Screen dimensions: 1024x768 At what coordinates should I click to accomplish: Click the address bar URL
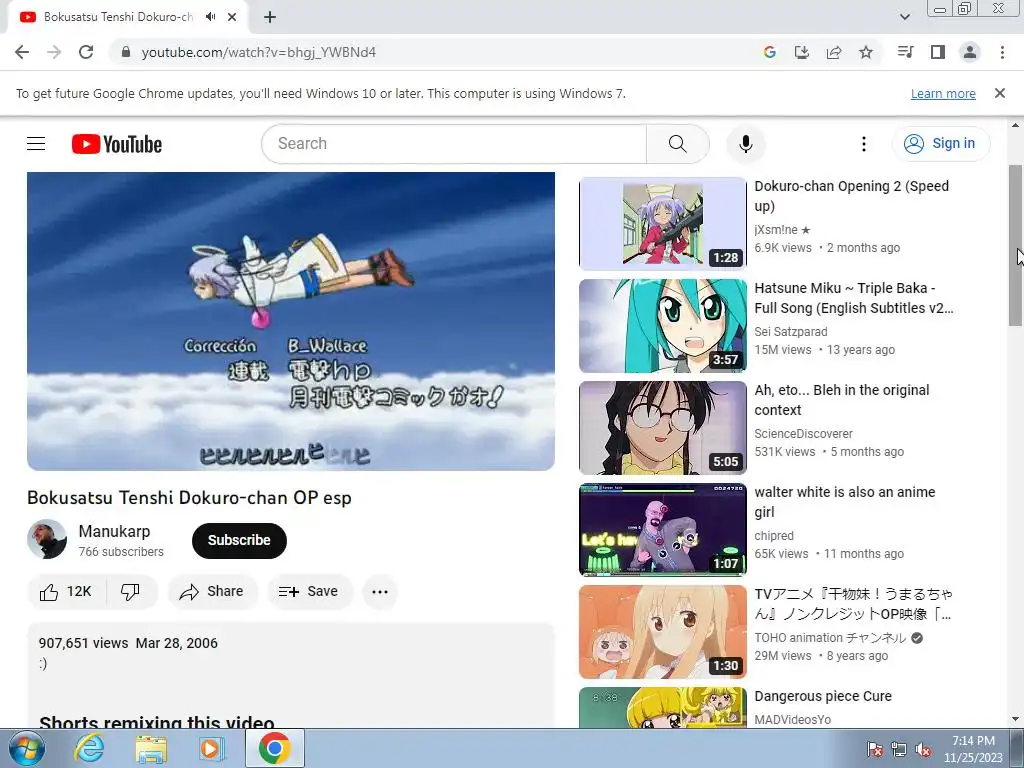click(259, 52)
